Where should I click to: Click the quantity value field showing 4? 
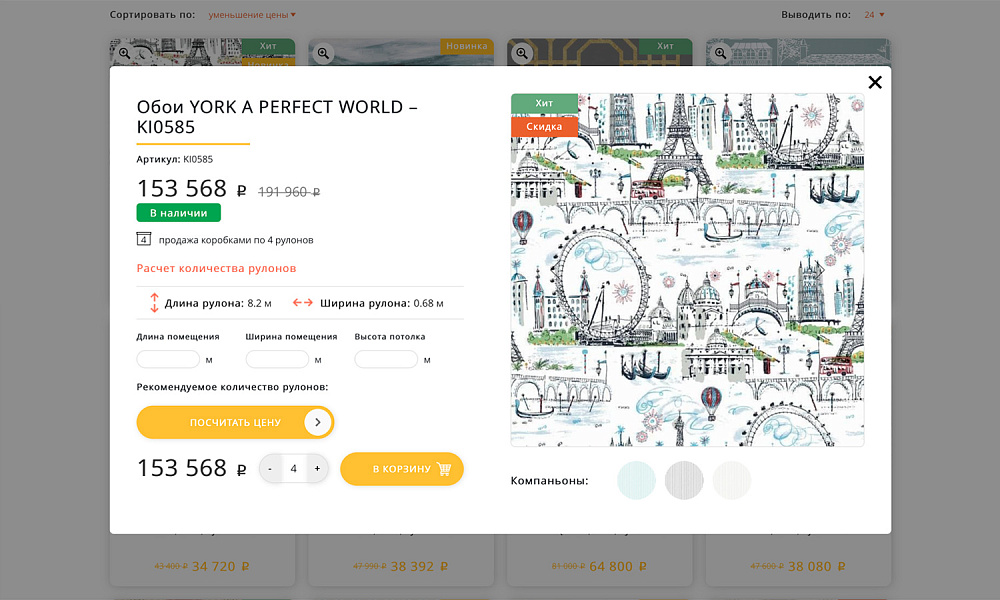pyautogui.click(x=293, y=469)
